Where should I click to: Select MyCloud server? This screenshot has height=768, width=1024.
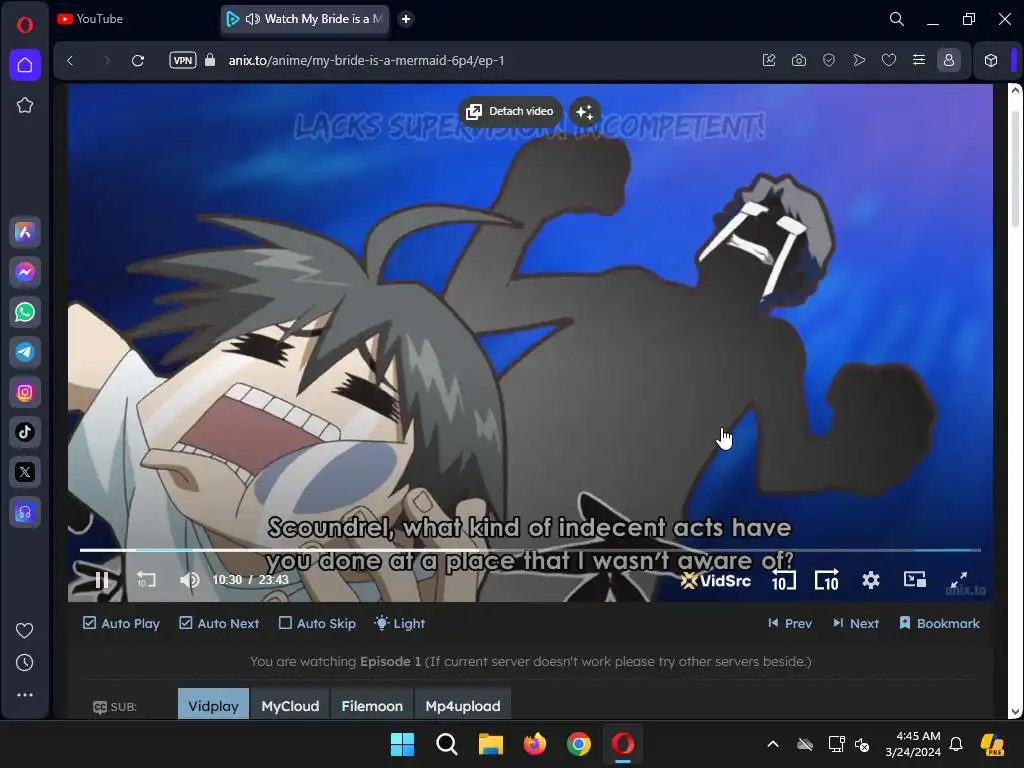click(x=291, y=705)
